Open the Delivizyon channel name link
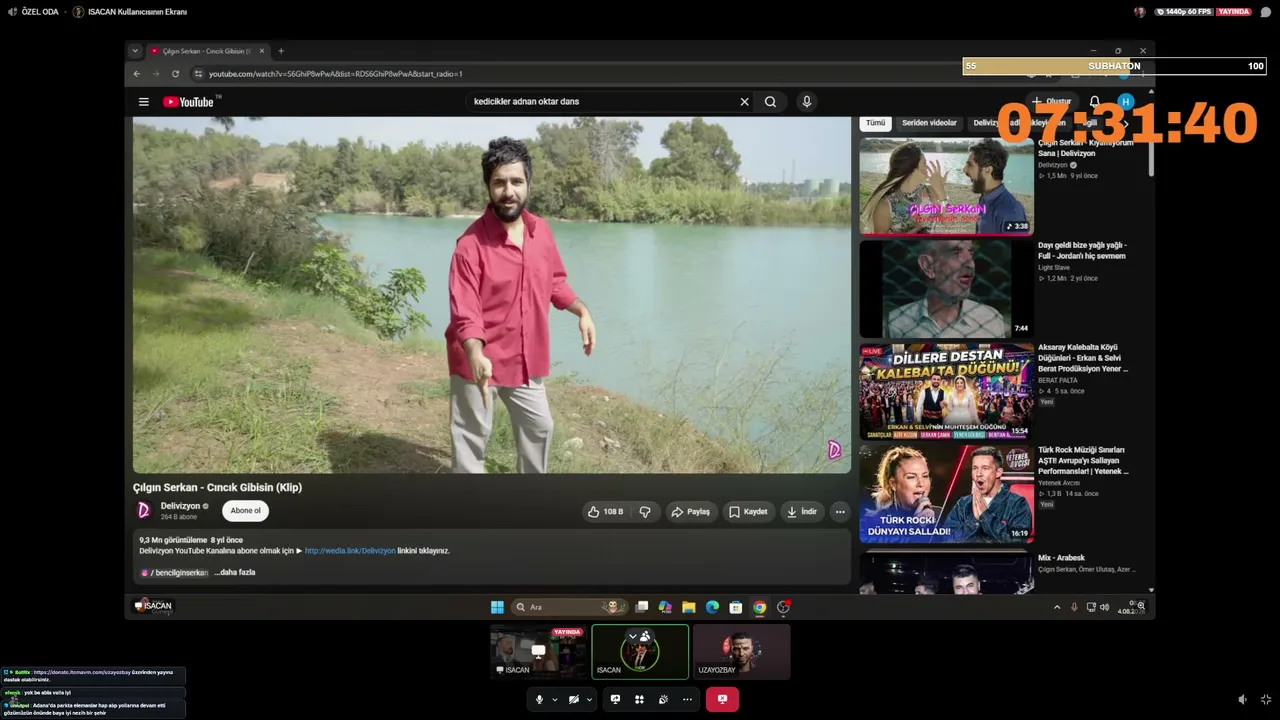The width and height of the screenshot is (1280, 720). click(x=180, y=506)
